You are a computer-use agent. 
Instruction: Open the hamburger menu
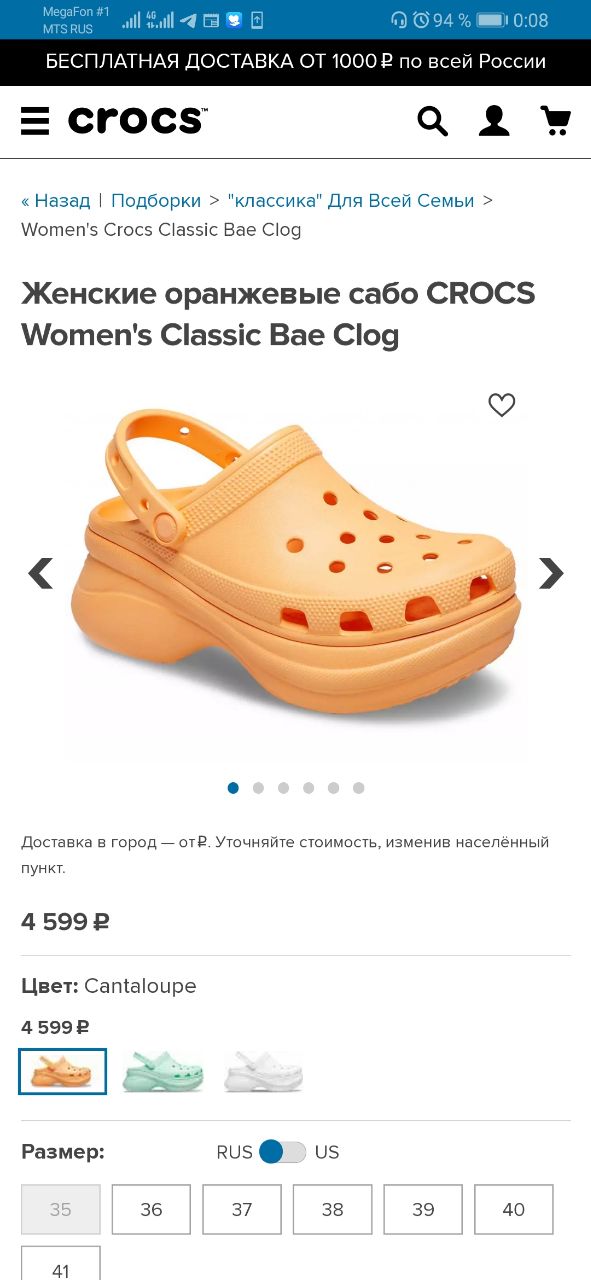tap(35, 121)
